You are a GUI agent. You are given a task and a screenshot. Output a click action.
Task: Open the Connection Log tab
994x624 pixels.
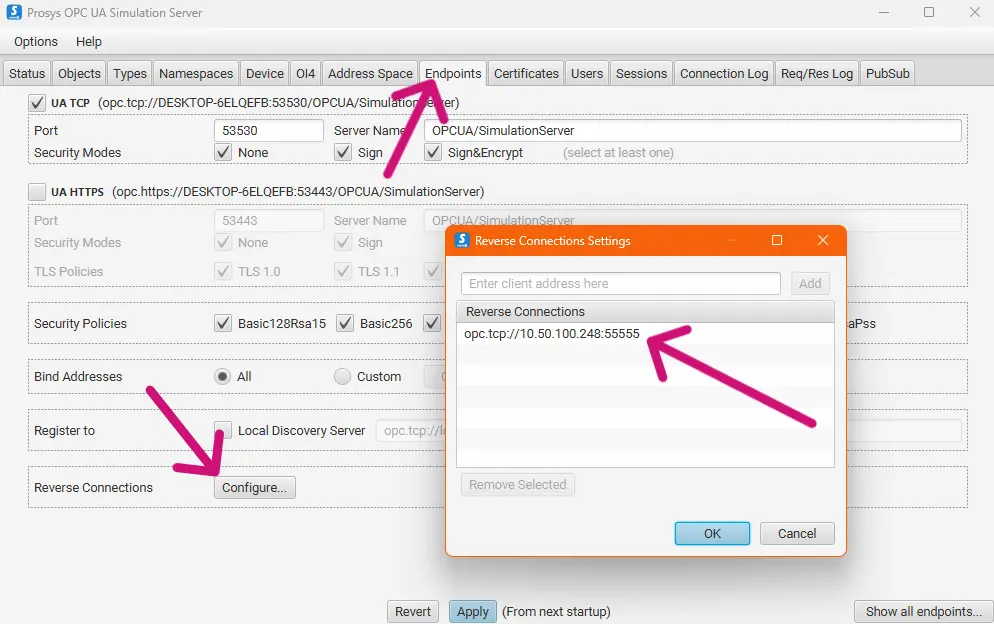[724, 74]
